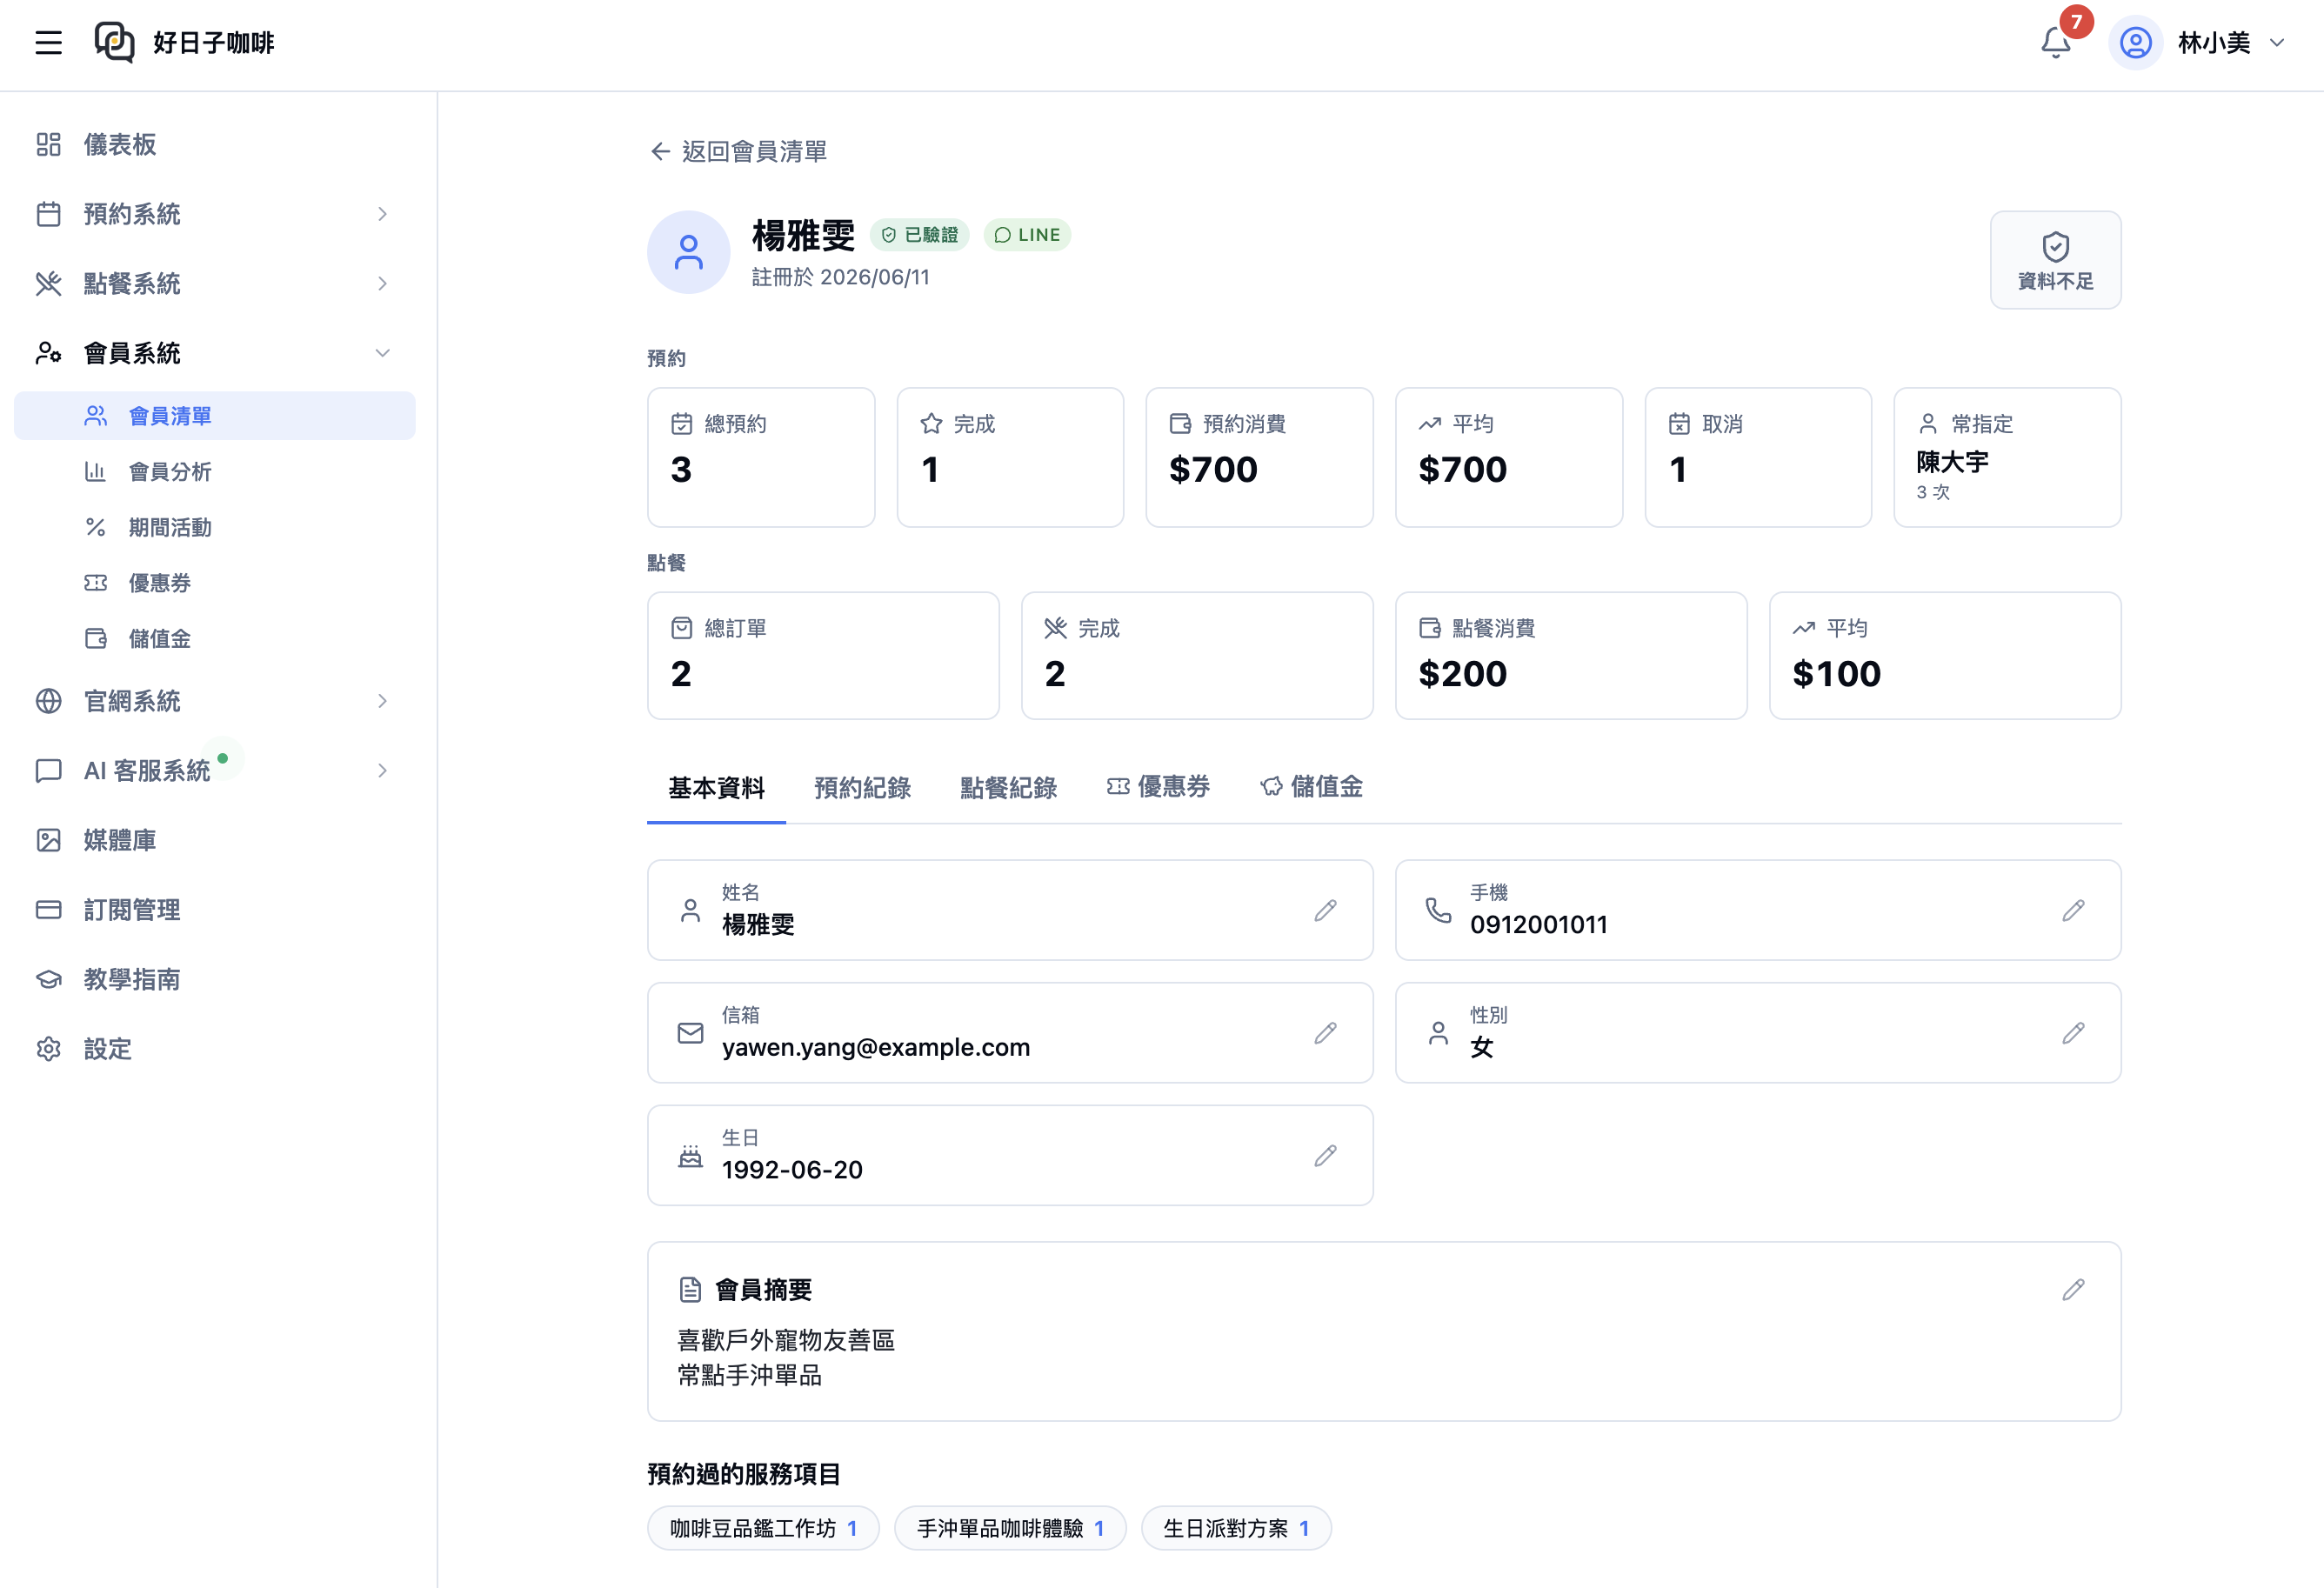
Task: Click the AI 客服系統 chat icon
Action: (x=49, y=771)
